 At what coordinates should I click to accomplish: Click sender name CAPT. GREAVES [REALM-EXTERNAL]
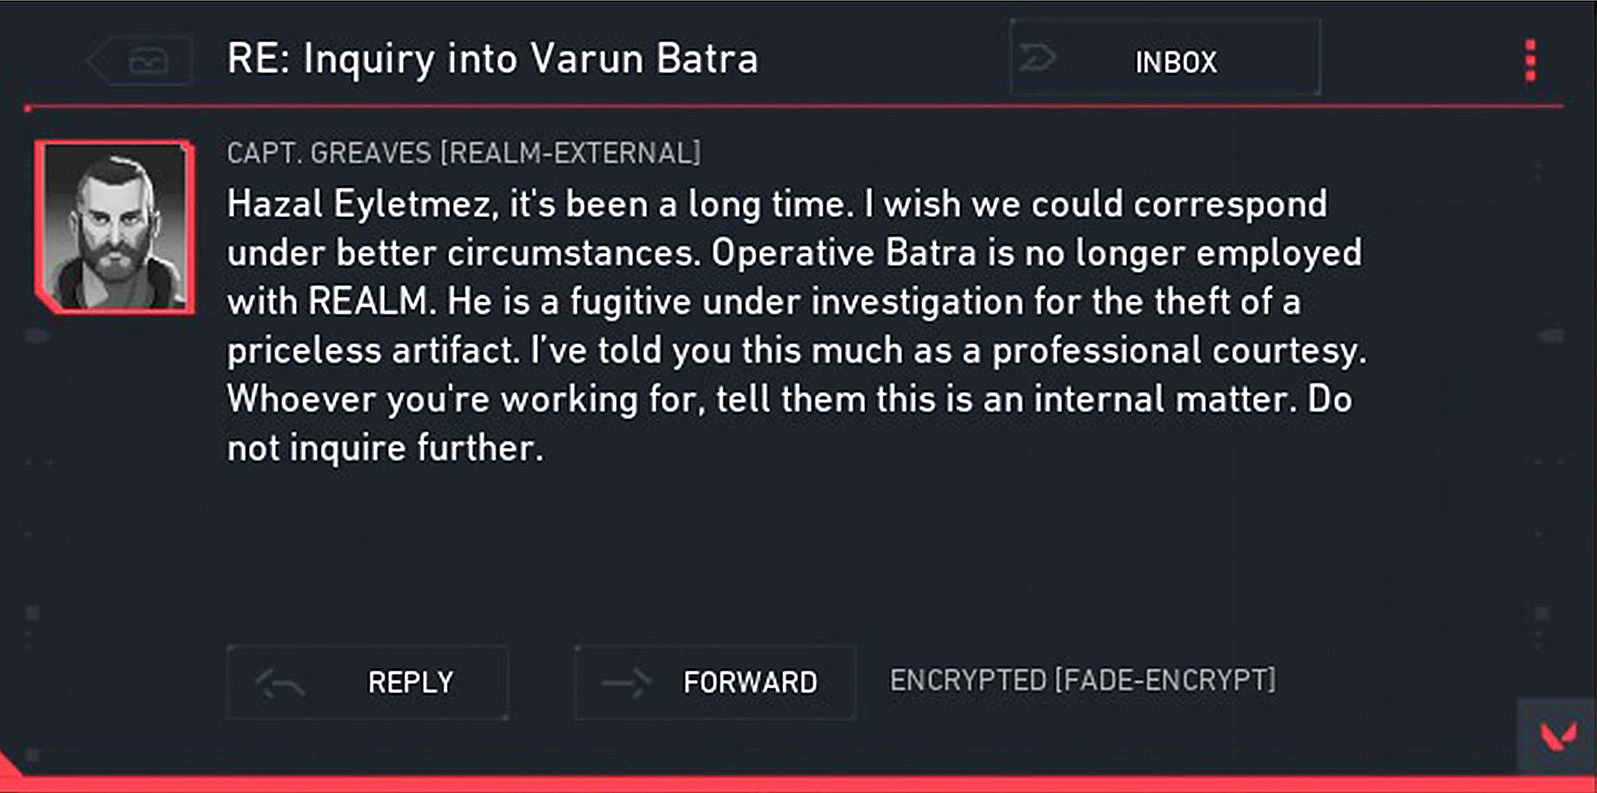[463, 153]
